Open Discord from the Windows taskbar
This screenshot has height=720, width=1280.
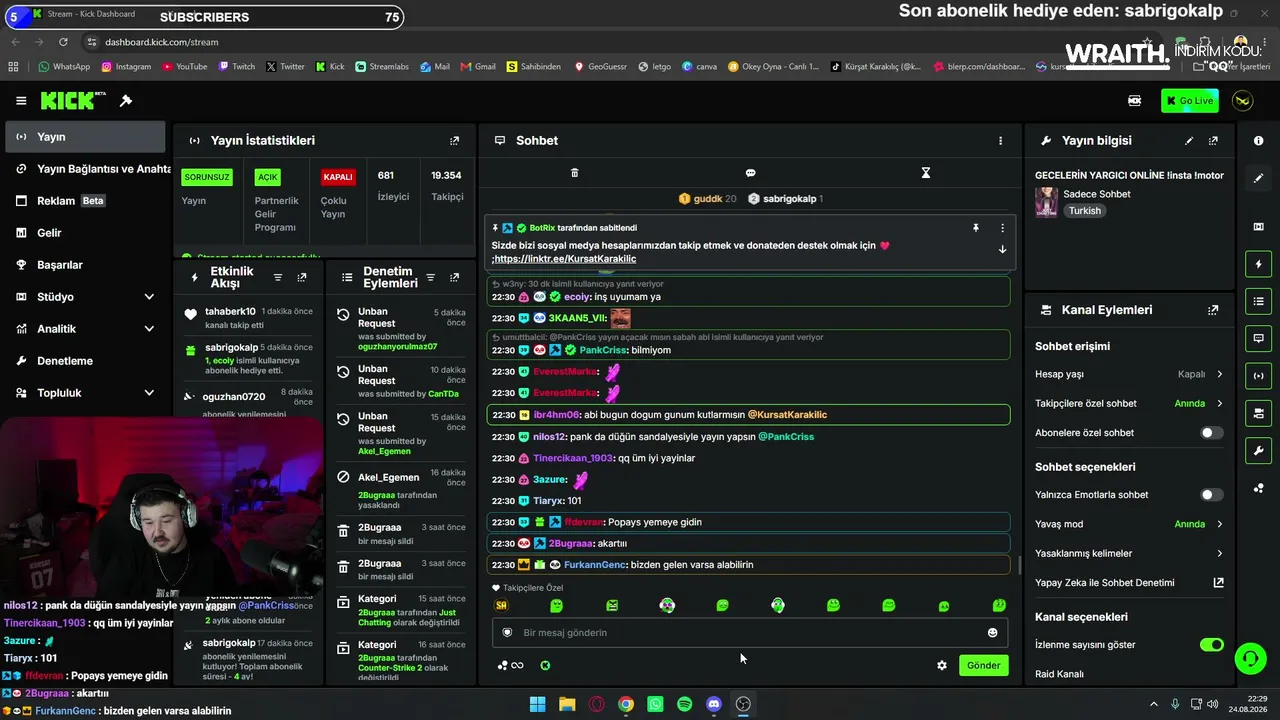point(713,704)
